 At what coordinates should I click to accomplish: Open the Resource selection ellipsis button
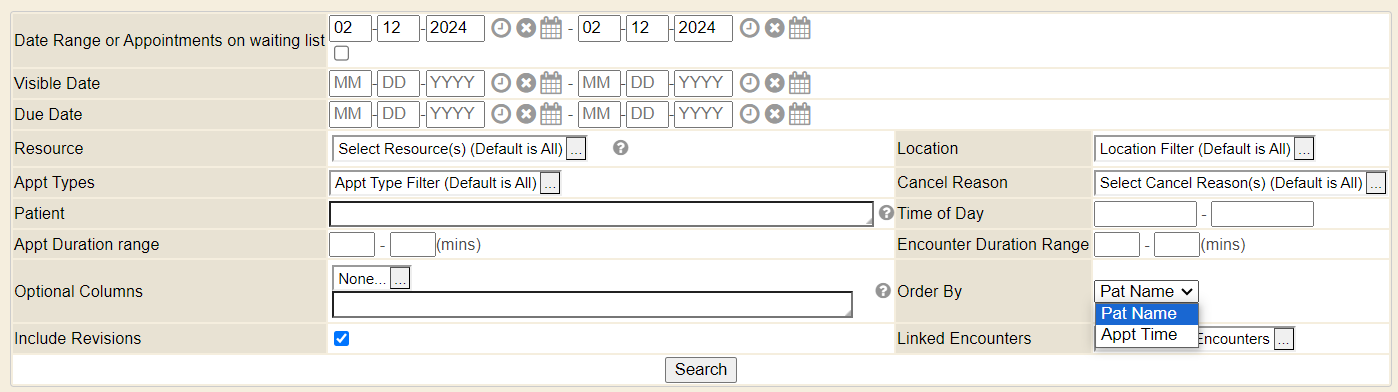576,149
